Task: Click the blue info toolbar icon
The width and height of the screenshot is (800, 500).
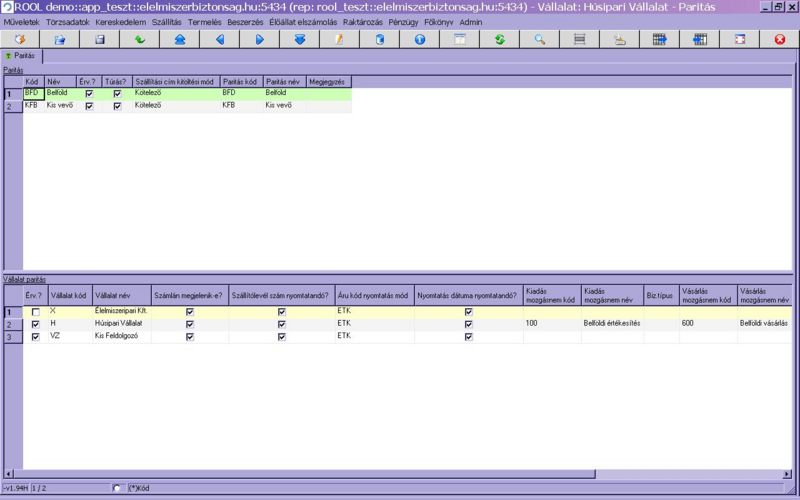Action: coord(419,40)
